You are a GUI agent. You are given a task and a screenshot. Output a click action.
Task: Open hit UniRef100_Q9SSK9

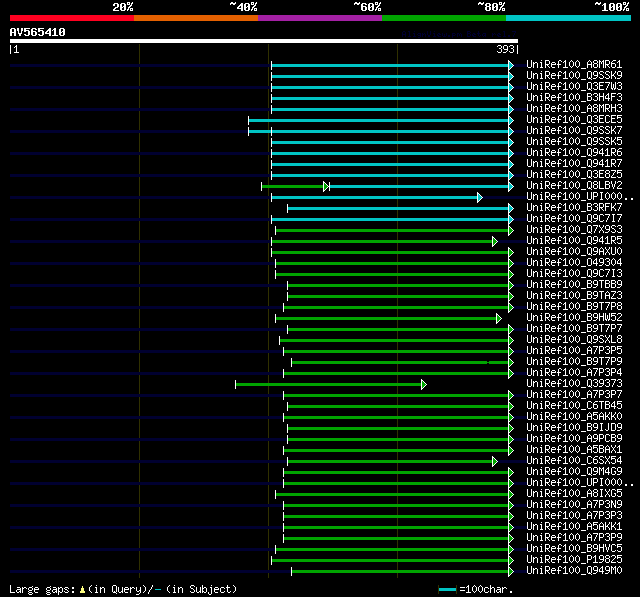coord(574,75)
